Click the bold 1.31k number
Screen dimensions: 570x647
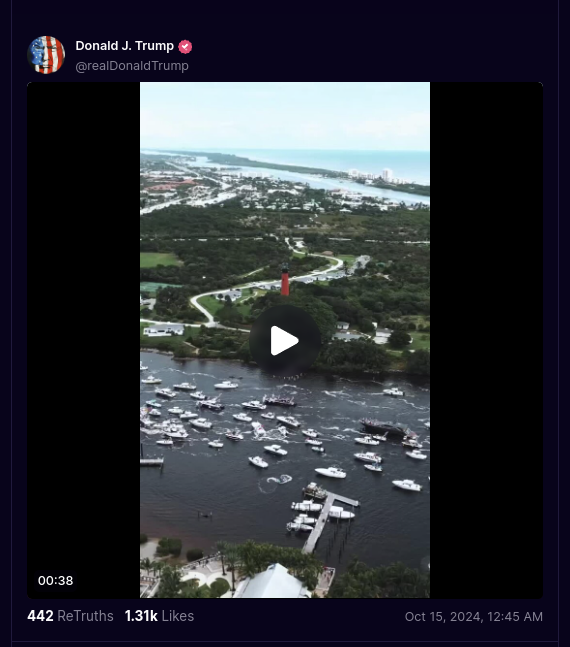click(141, 616)
